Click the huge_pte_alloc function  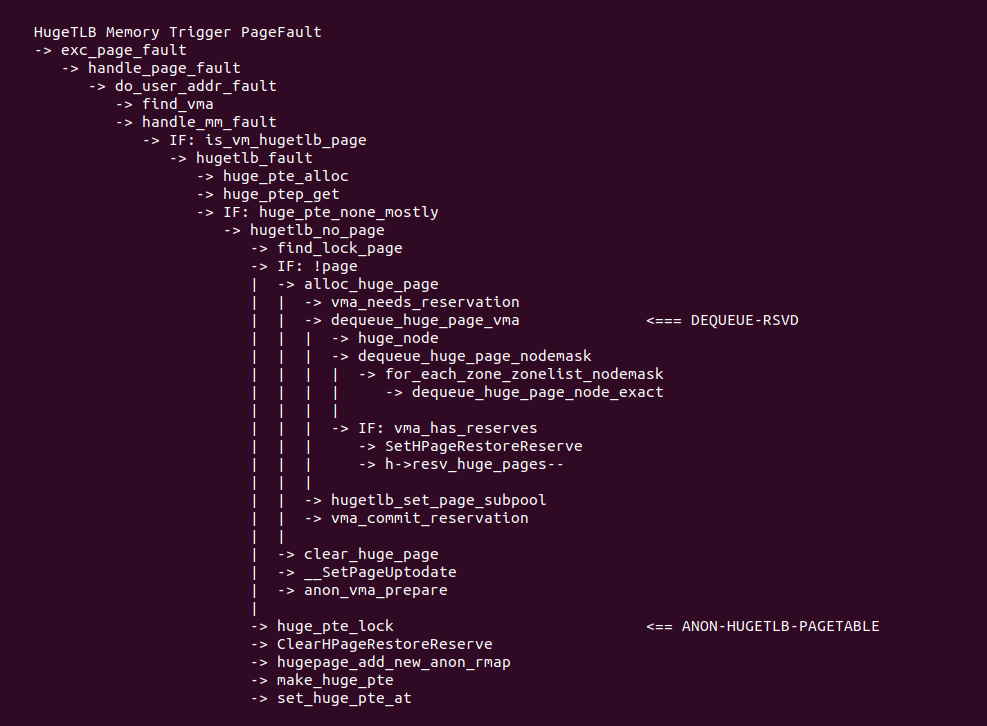click(285, 176)
